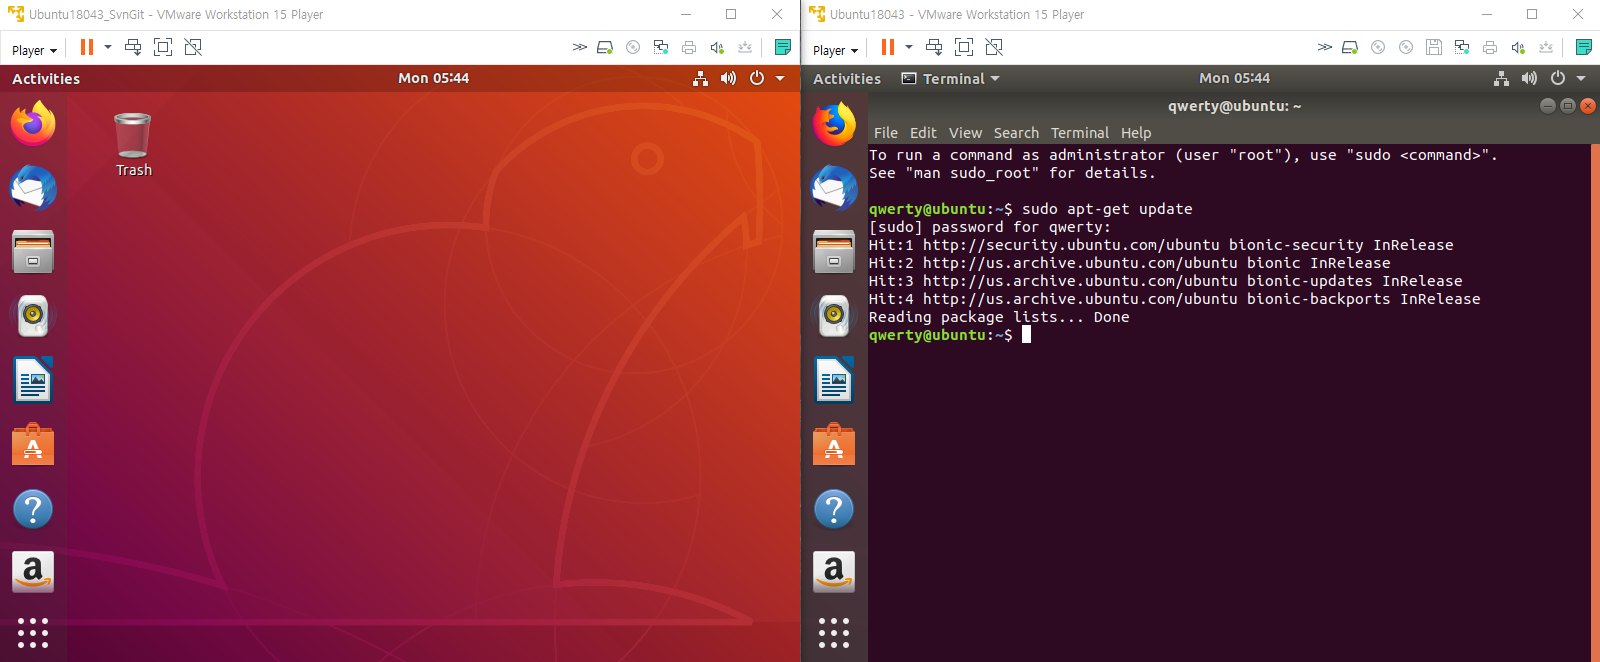Viewport: 1600px width, 662px height.
Task: Click network adapter icon in right Ubuntu18043 player
Action: 1462,47
